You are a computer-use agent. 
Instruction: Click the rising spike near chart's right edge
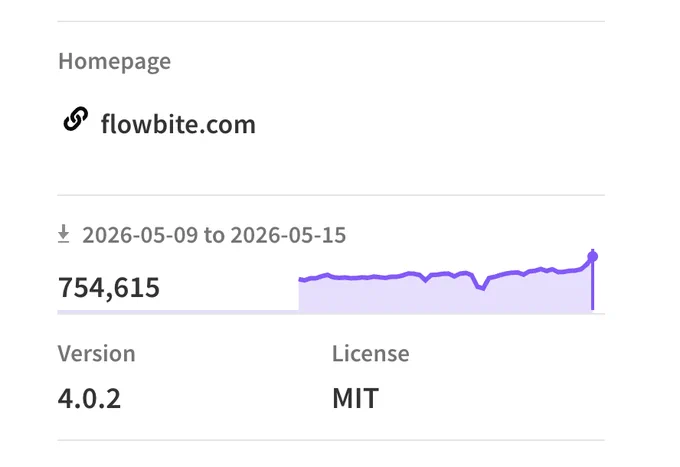point(586,264)
